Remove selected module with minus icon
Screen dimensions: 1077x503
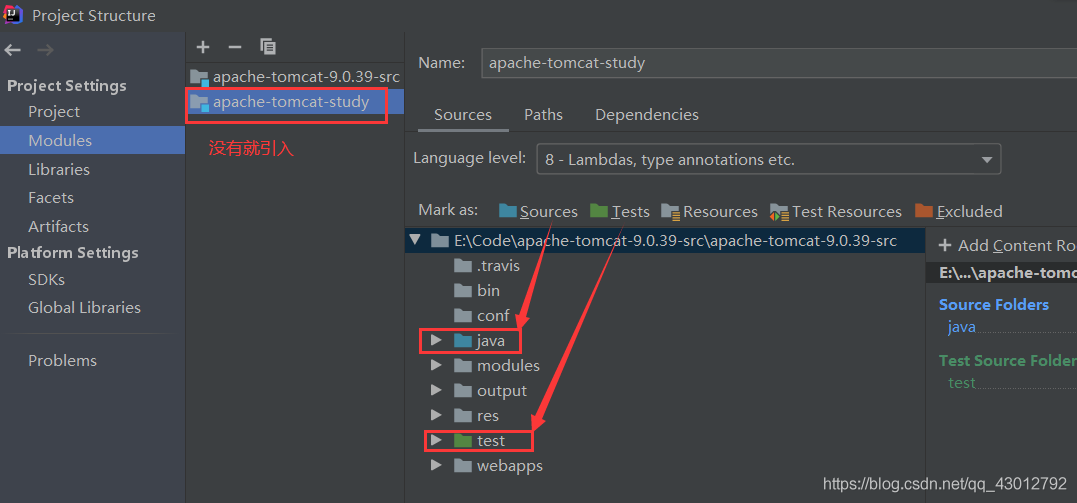pos(235,47)
